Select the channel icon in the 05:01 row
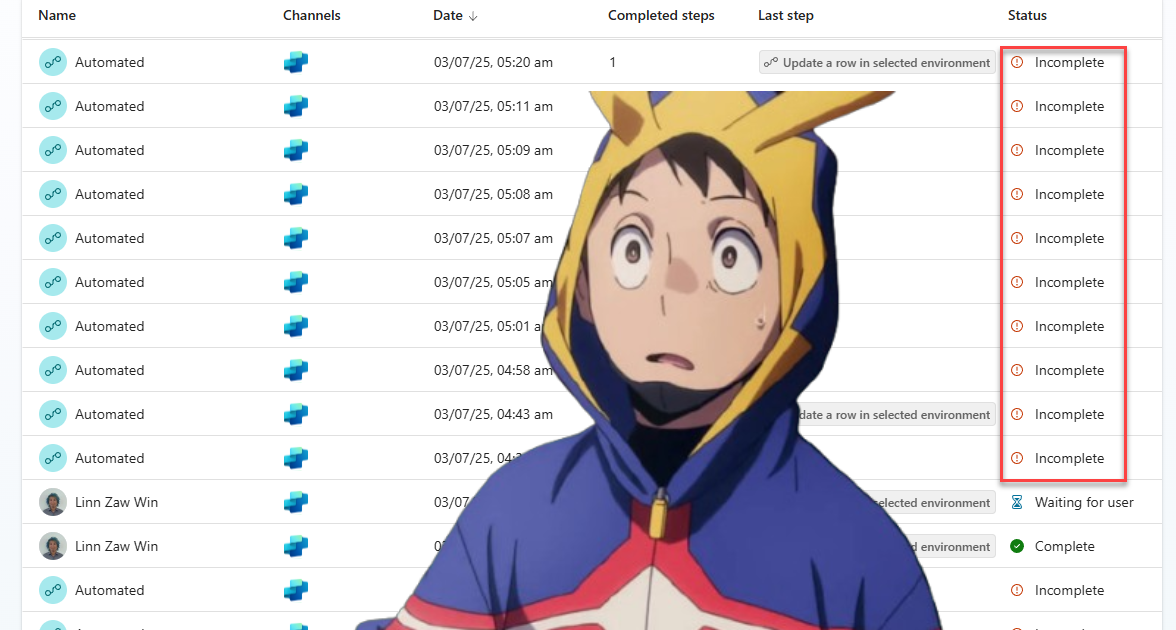Image resolution: width=1176 pixels, height=630 pixels. pos(296,326)
